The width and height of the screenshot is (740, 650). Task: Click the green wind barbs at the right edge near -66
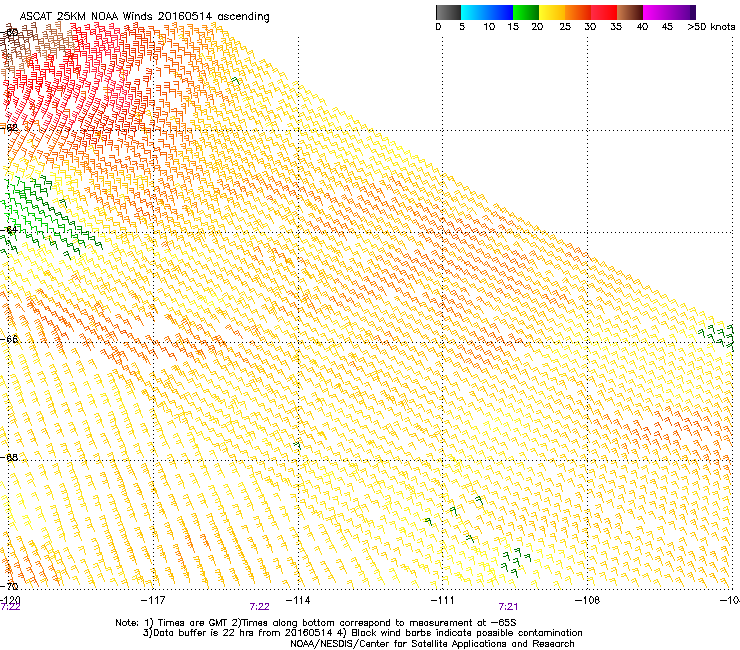click(717, 336)
